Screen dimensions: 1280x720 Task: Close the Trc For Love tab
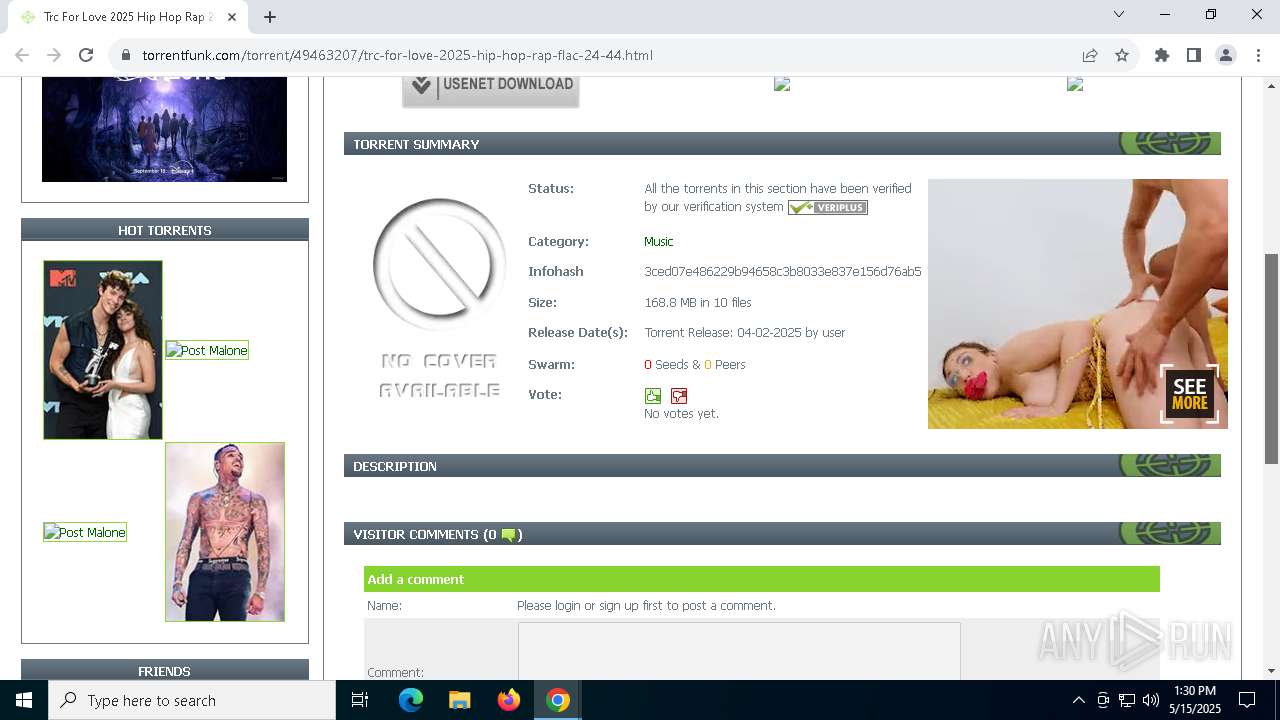(x=232, y=16)
